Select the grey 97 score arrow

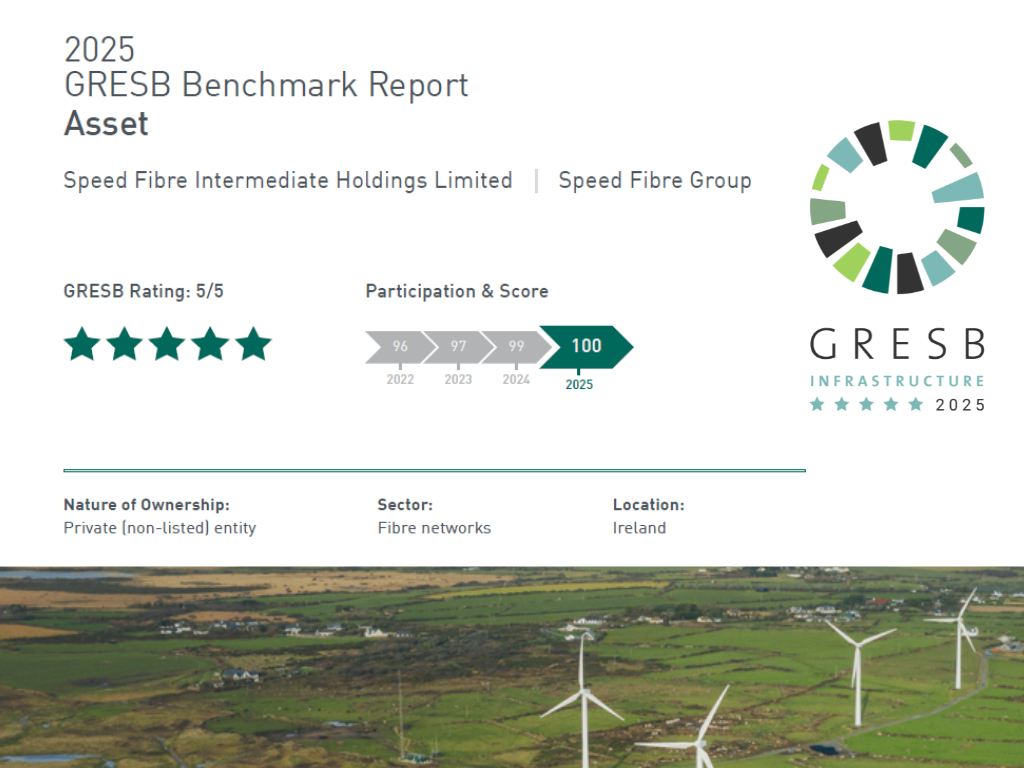457,347
